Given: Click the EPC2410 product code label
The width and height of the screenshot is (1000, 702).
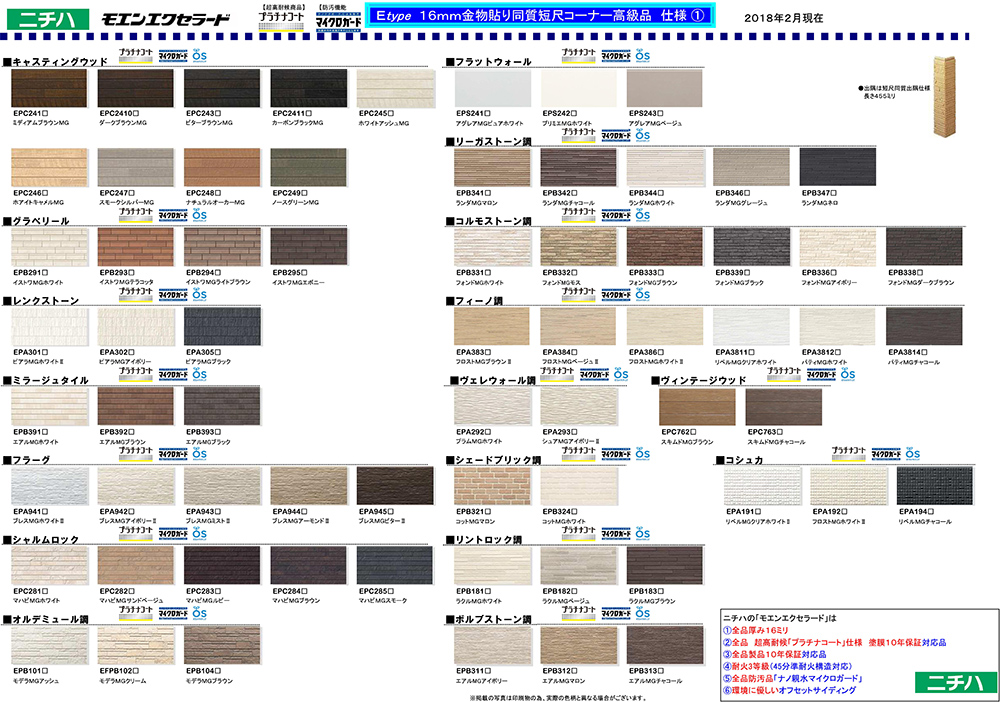Looking at the screenshot, I should click(117, 113).
